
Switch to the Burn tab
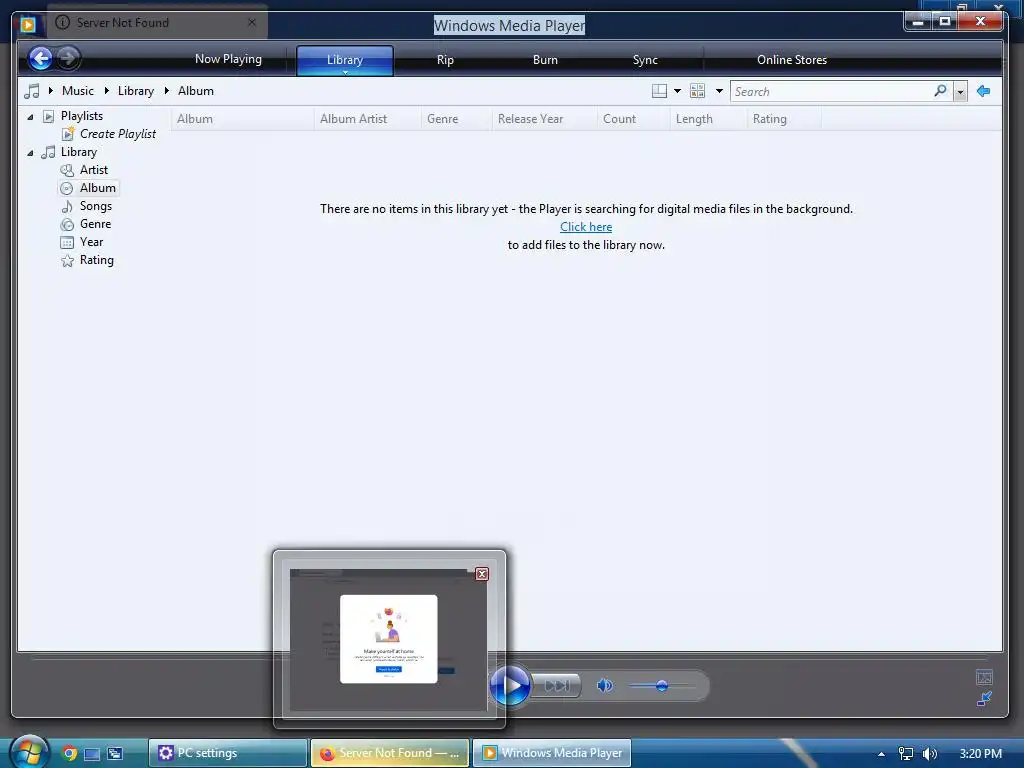click(545, 60)
